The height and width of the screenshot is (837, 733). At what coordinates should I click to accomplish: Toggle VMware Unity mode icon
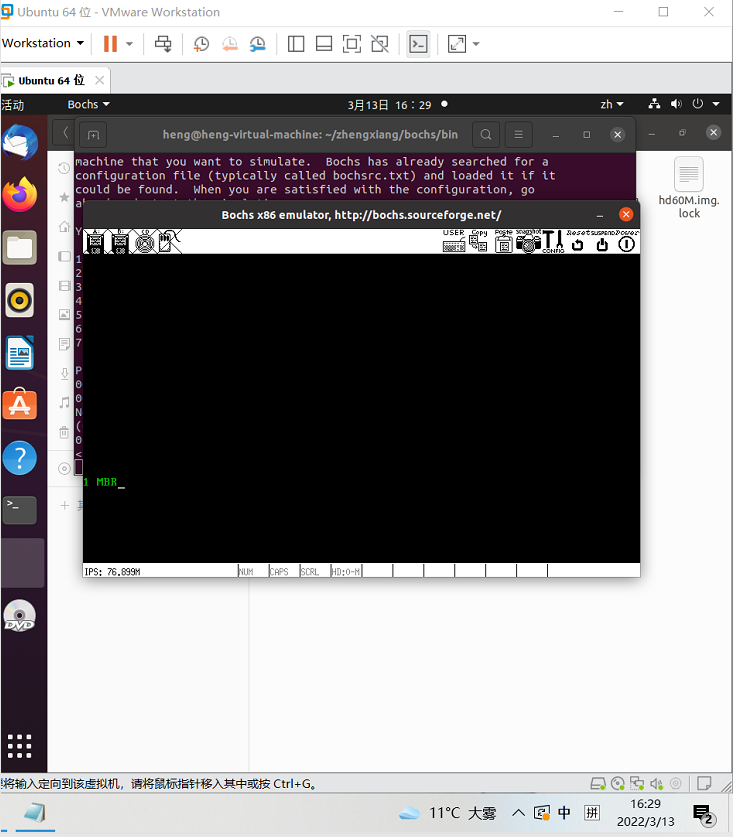tap(380, 44)
